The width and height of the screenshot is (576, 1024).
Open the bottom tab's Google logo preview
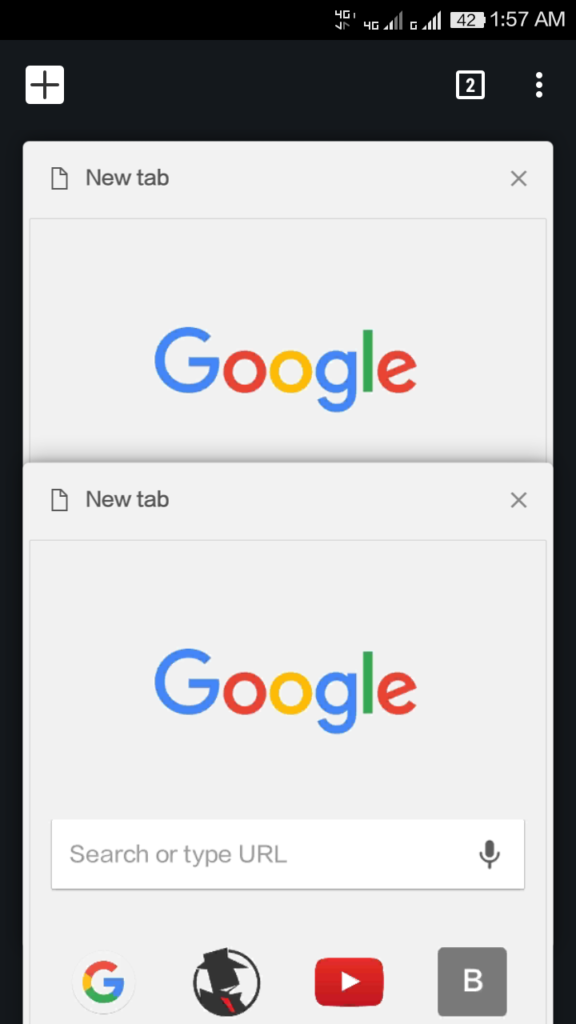point(285,691)
